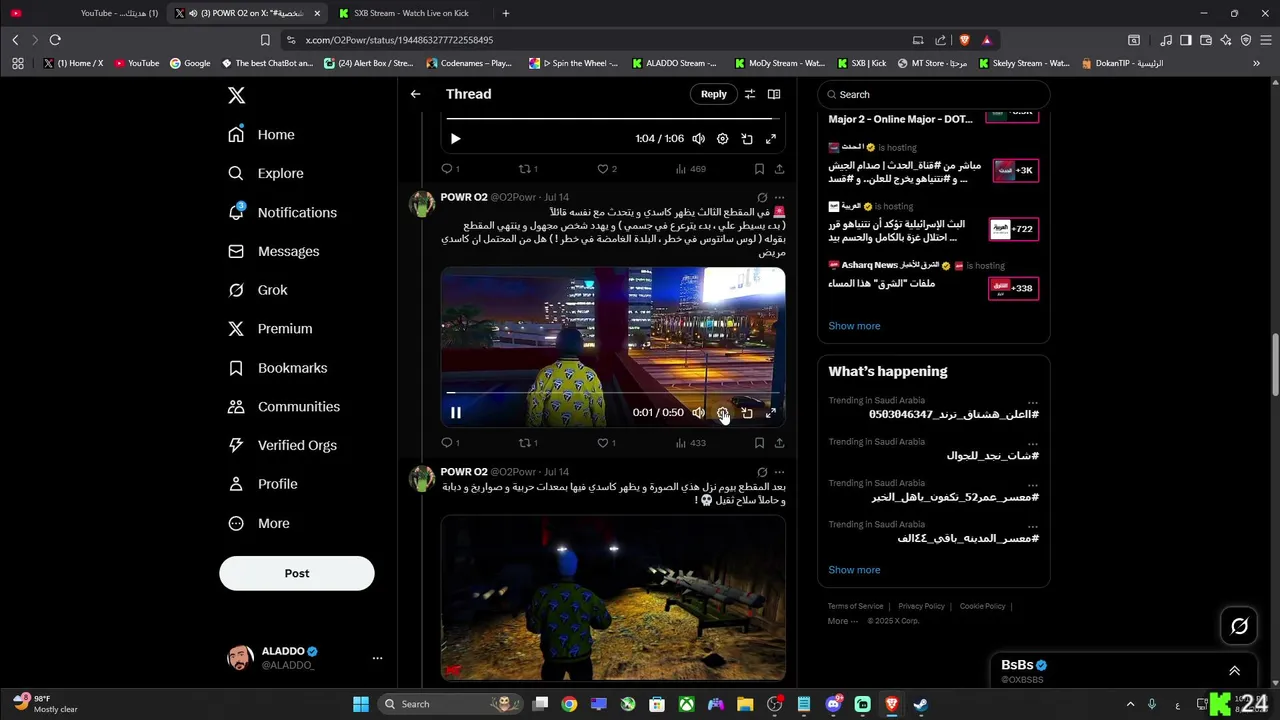Open Brave Shields lion icon in the address bar
The image size is (1280, 720).
(965, 40)
